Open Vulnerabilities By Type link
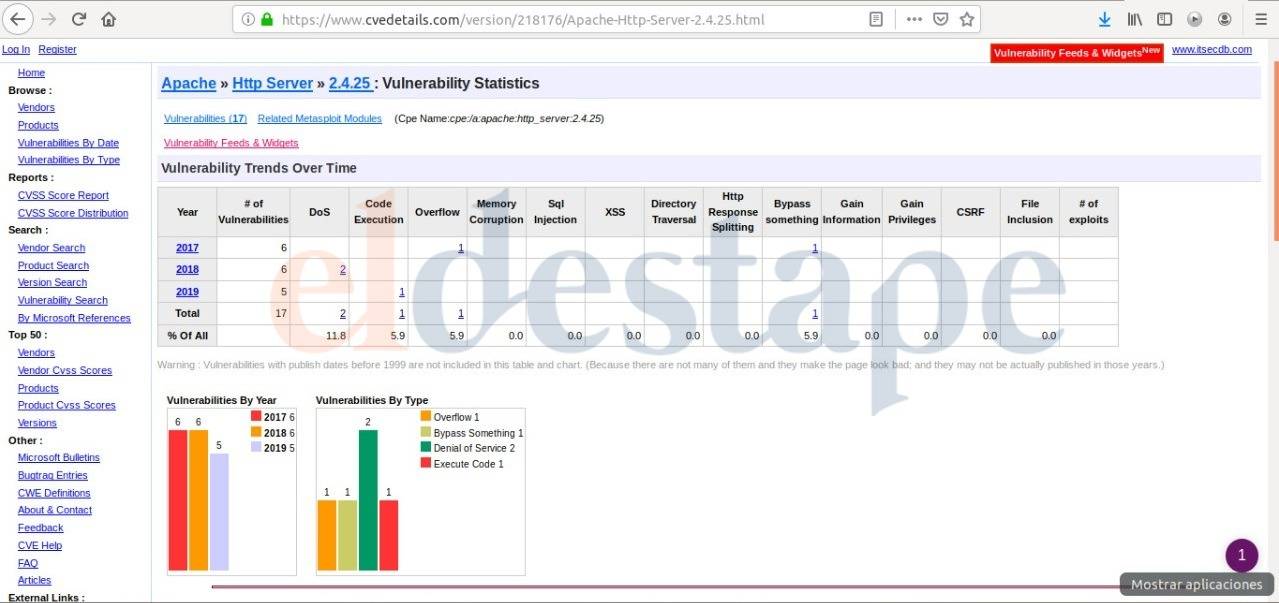This screenshot has width=1279, height=603. [x=69, y=160]
